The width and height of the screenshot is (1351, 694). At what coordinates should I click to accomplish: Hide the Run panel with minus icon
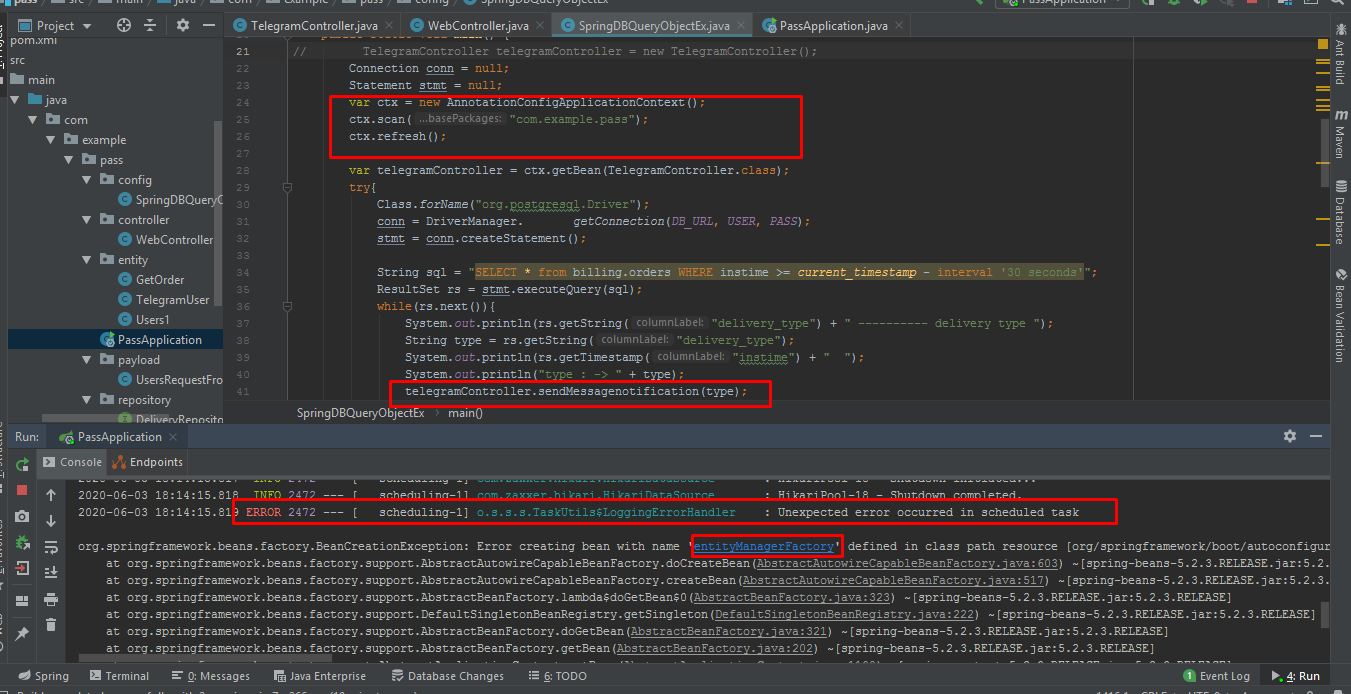pos(1317,436)
